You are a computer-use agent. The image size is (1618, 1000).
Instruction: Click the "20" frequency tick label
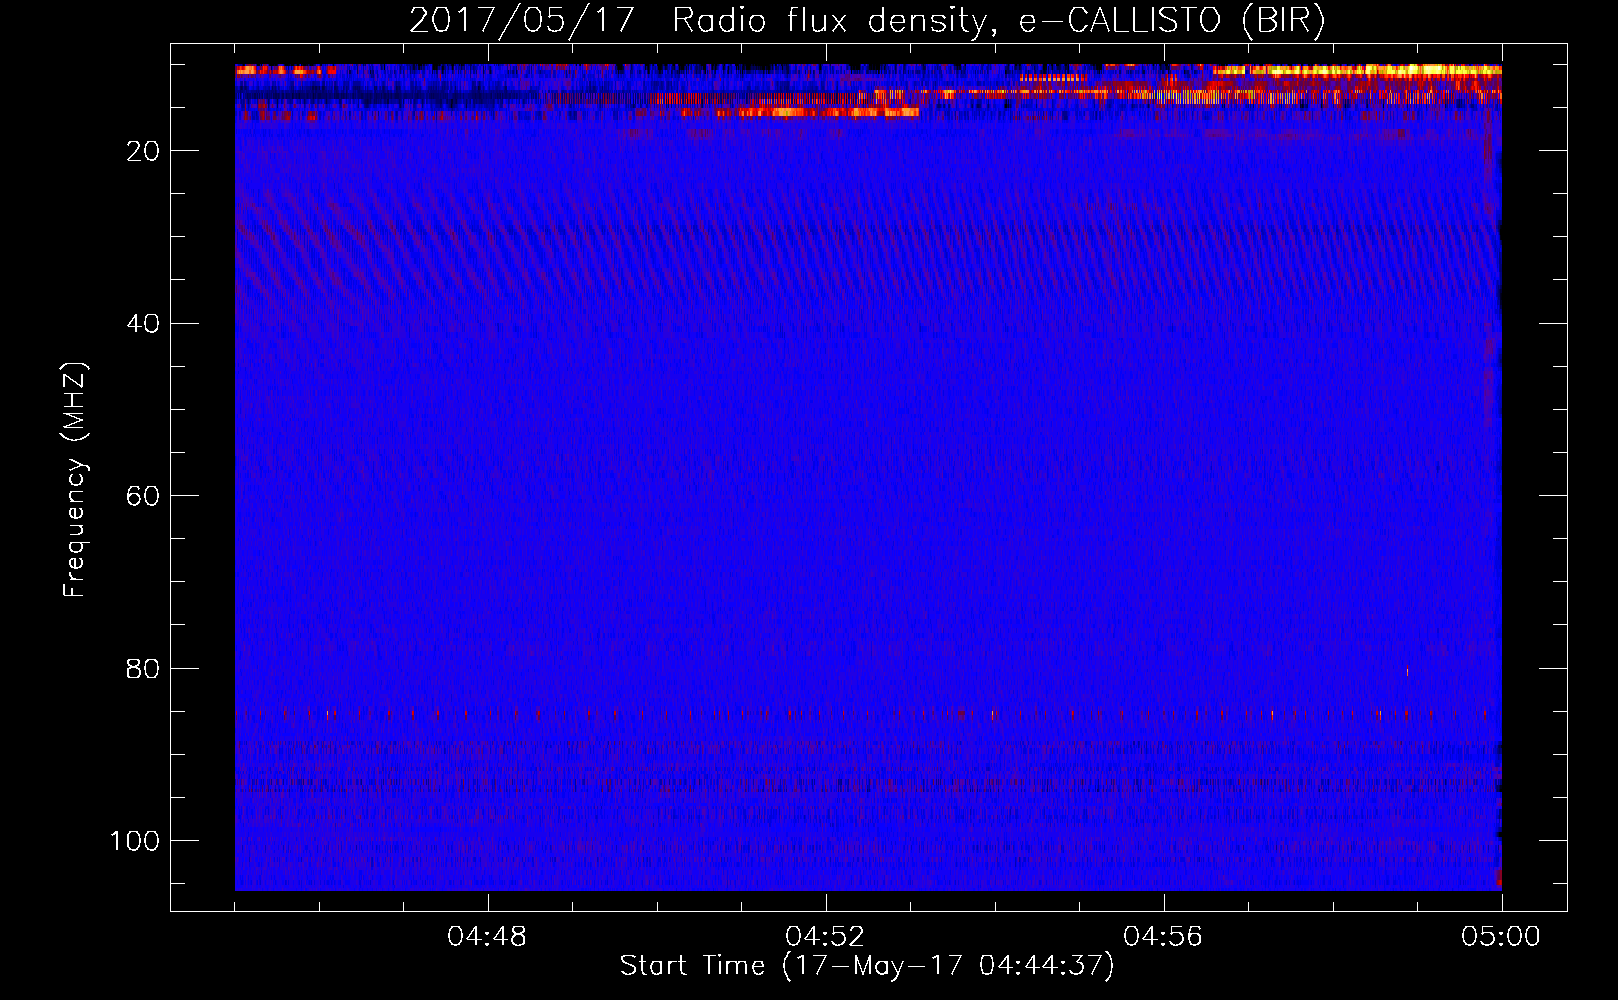[x=144, y=151]
